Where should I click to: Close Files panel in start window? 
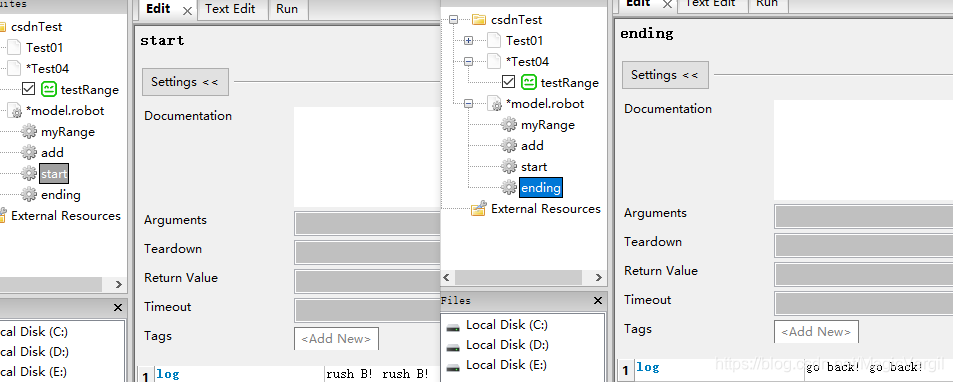pos(118,308)
